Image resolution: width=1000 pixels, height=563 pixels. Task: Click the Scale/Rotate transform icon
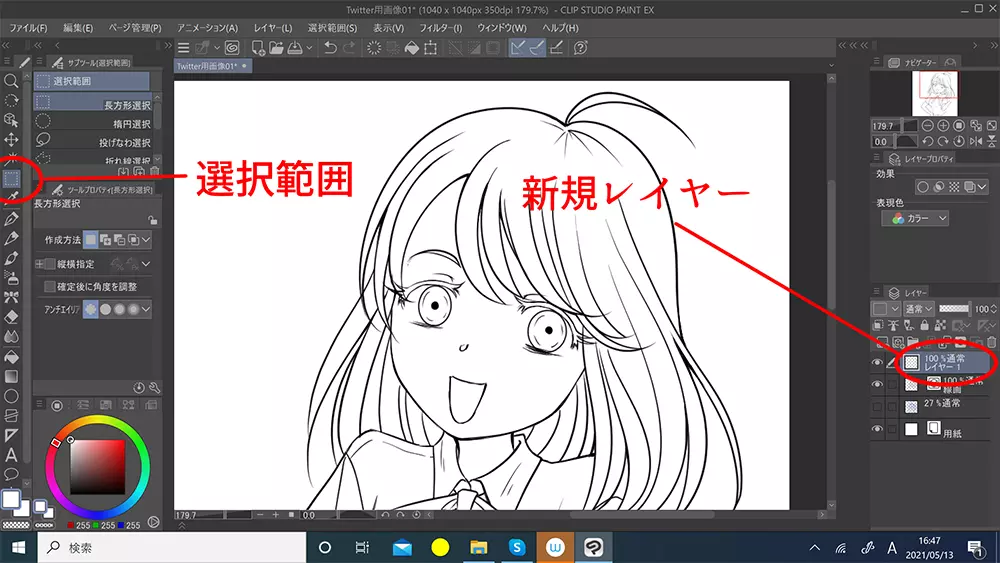click(x=430, y=48)
